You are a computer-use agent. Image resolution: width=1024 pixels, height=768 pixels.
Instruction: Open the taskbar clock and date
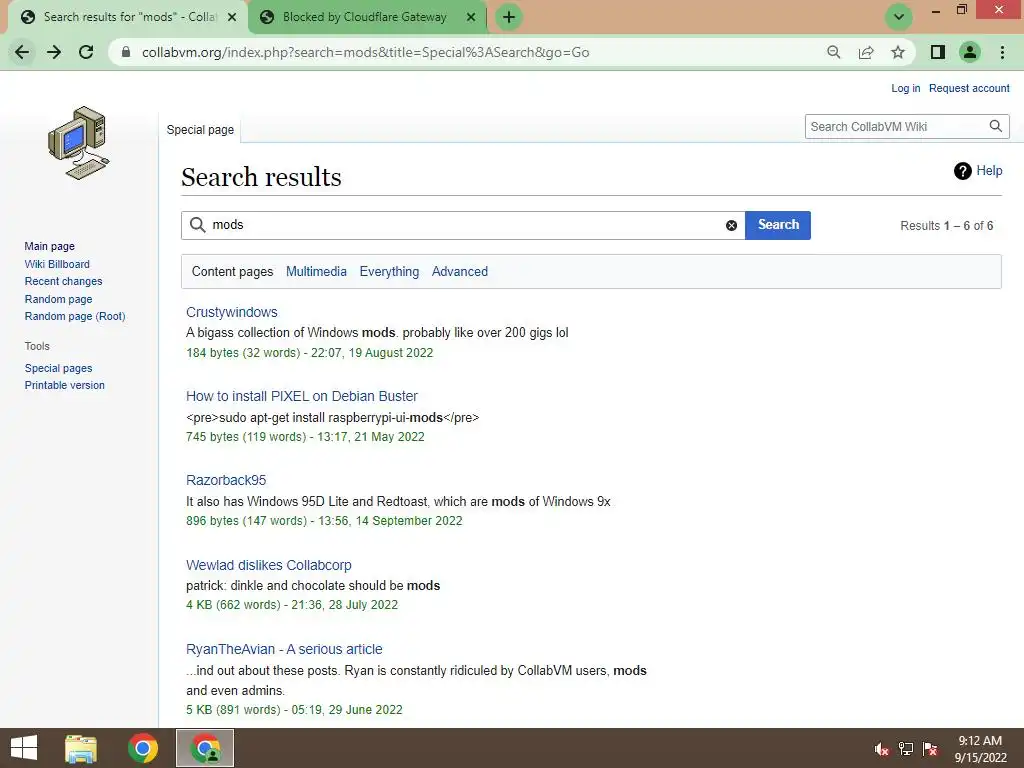click(980, 749)
